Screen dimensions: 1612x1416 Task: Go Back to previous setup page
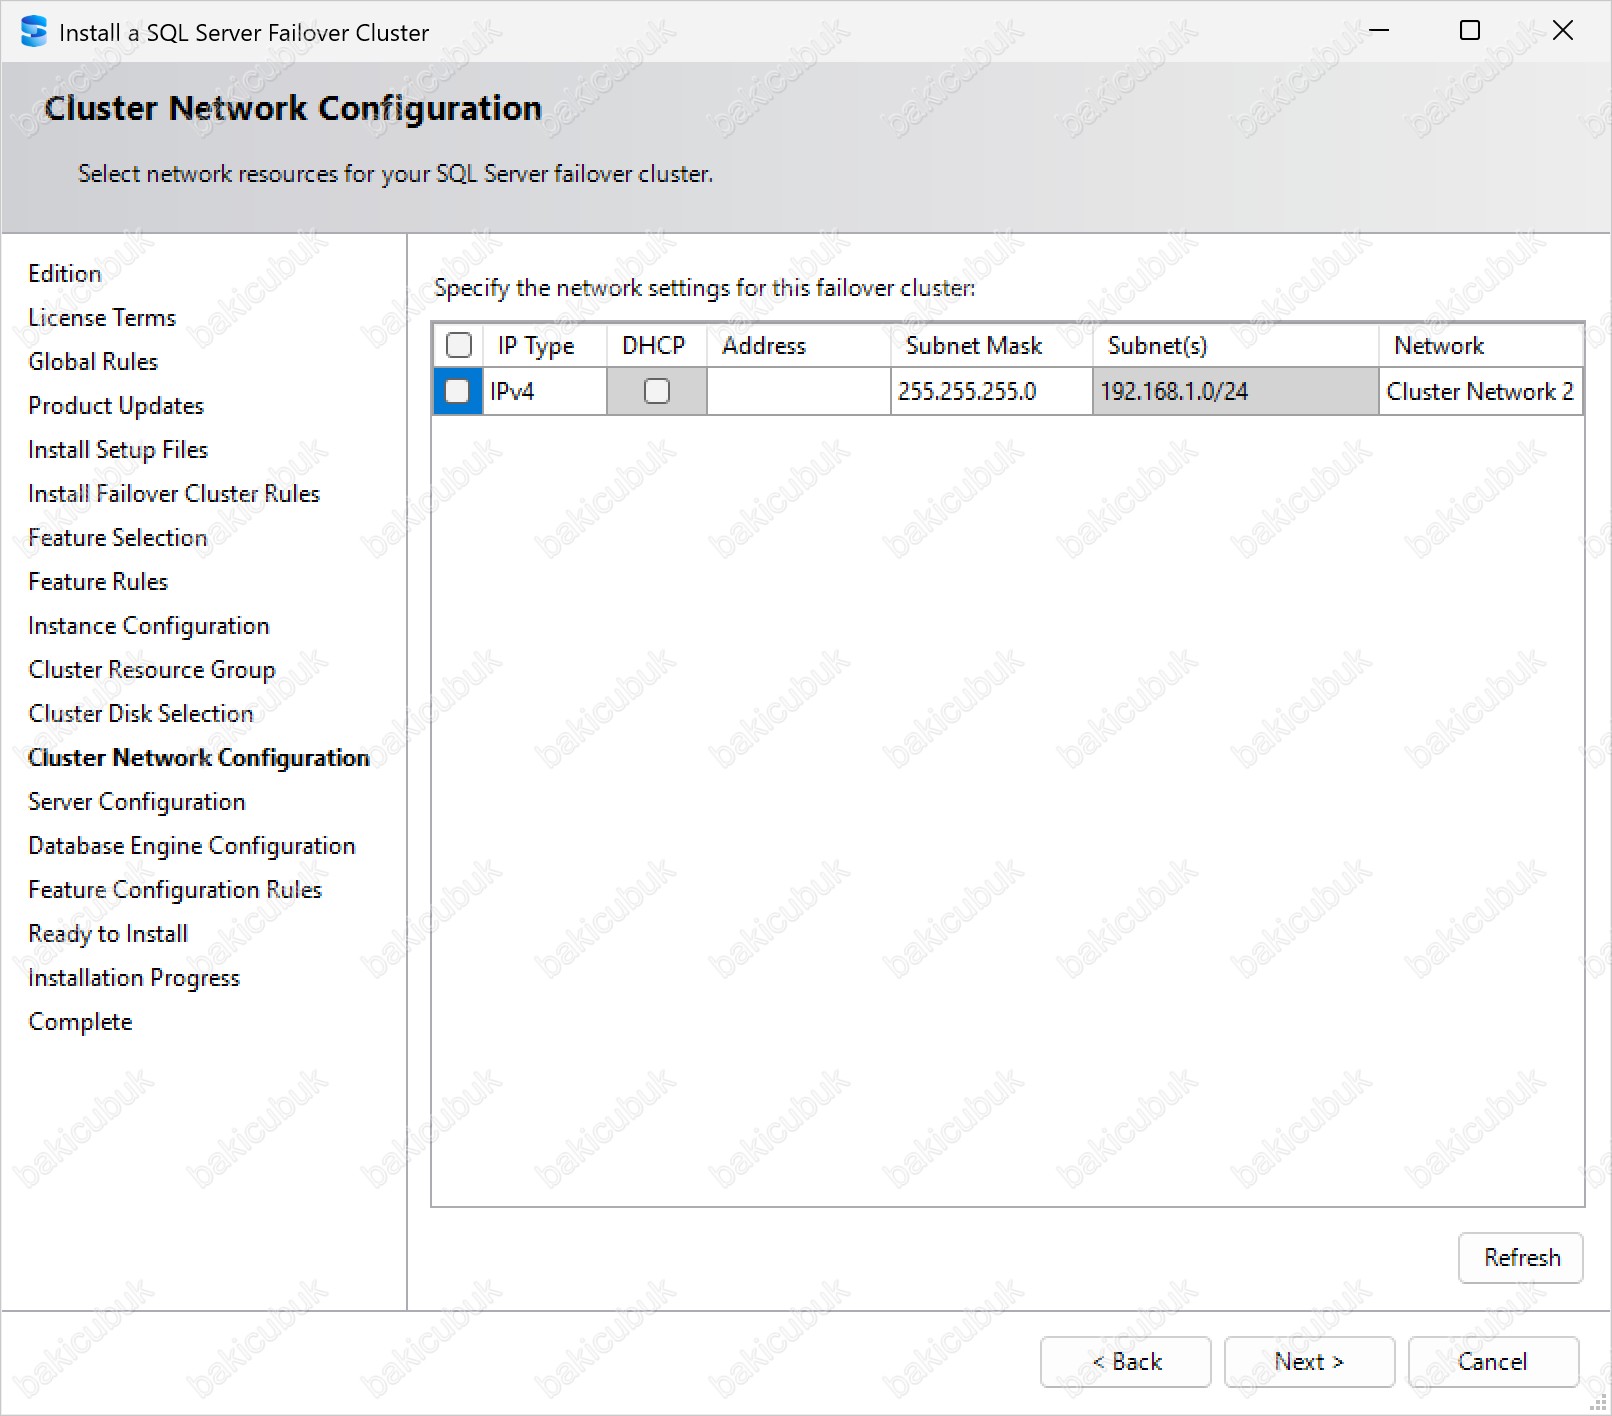(x=1125, y=1361)
